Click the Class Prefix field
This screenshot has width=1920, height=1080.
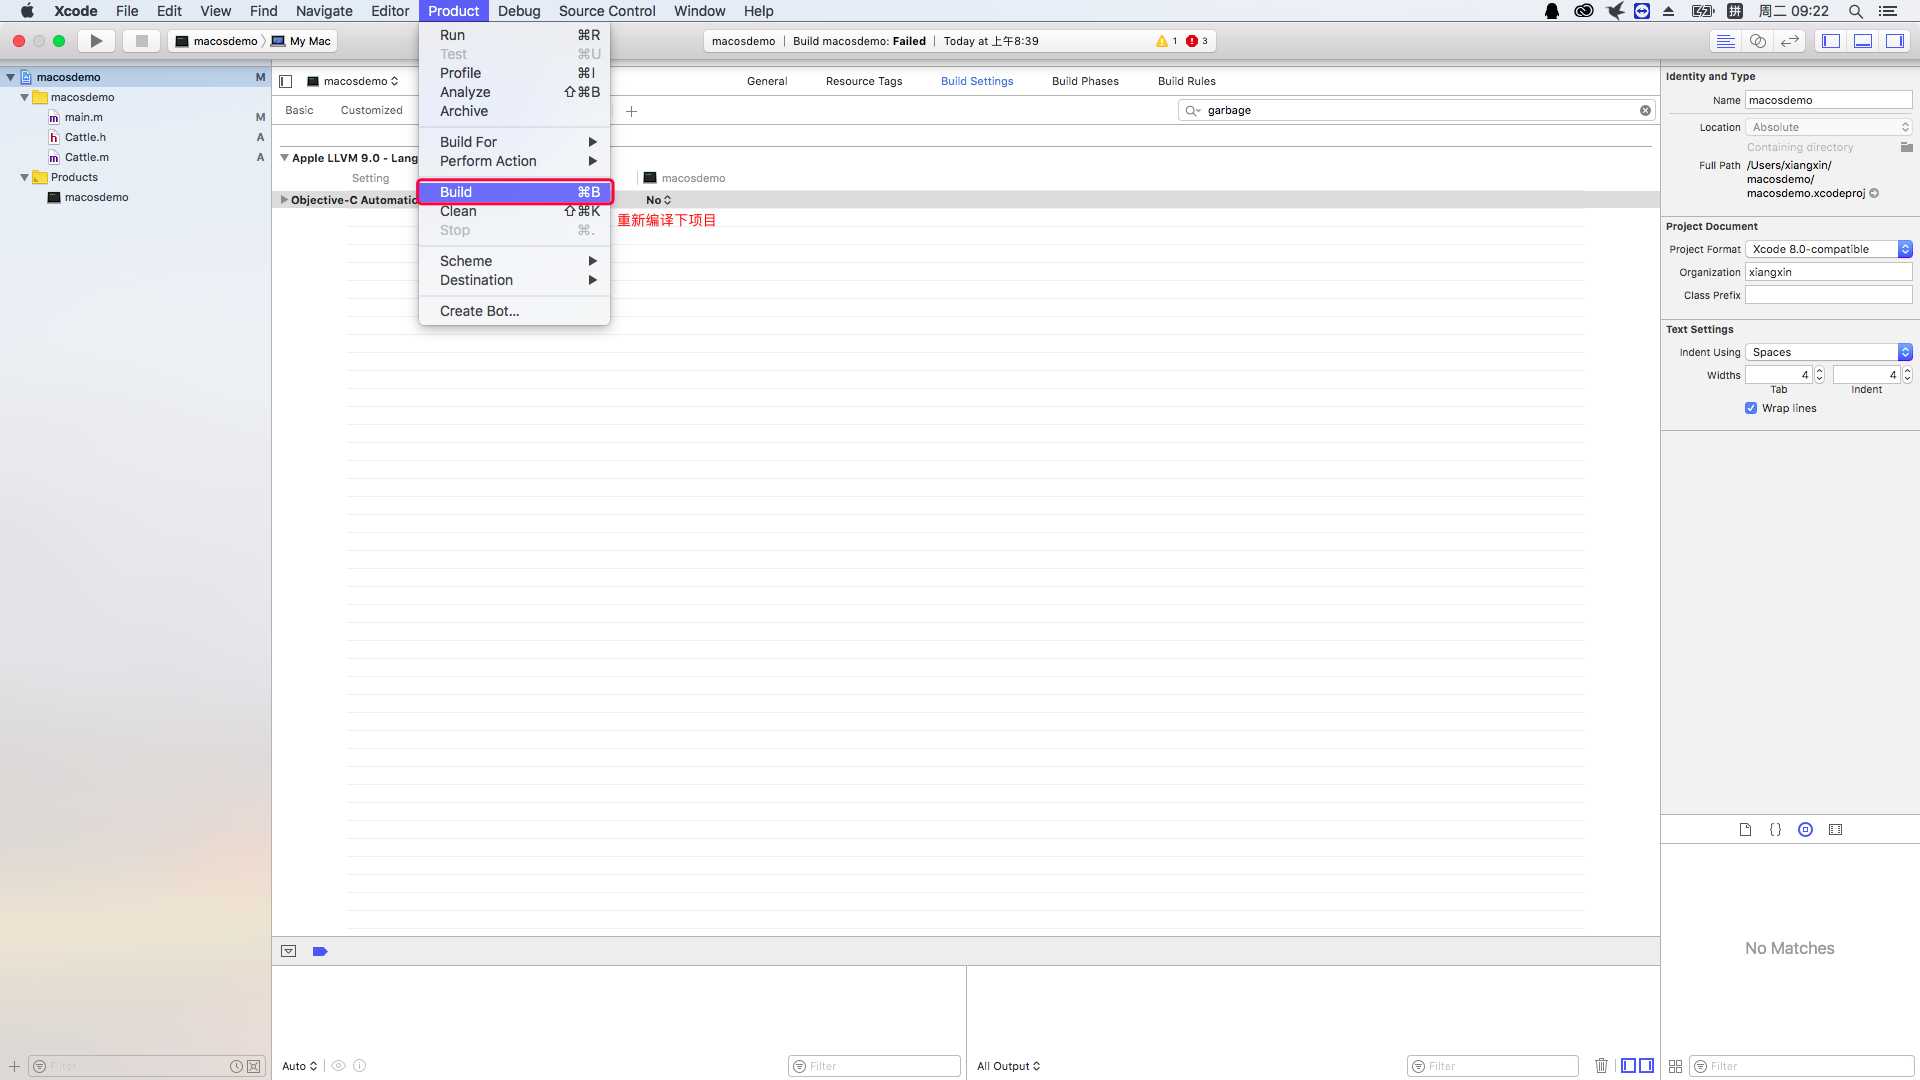tap(1829, 295)
